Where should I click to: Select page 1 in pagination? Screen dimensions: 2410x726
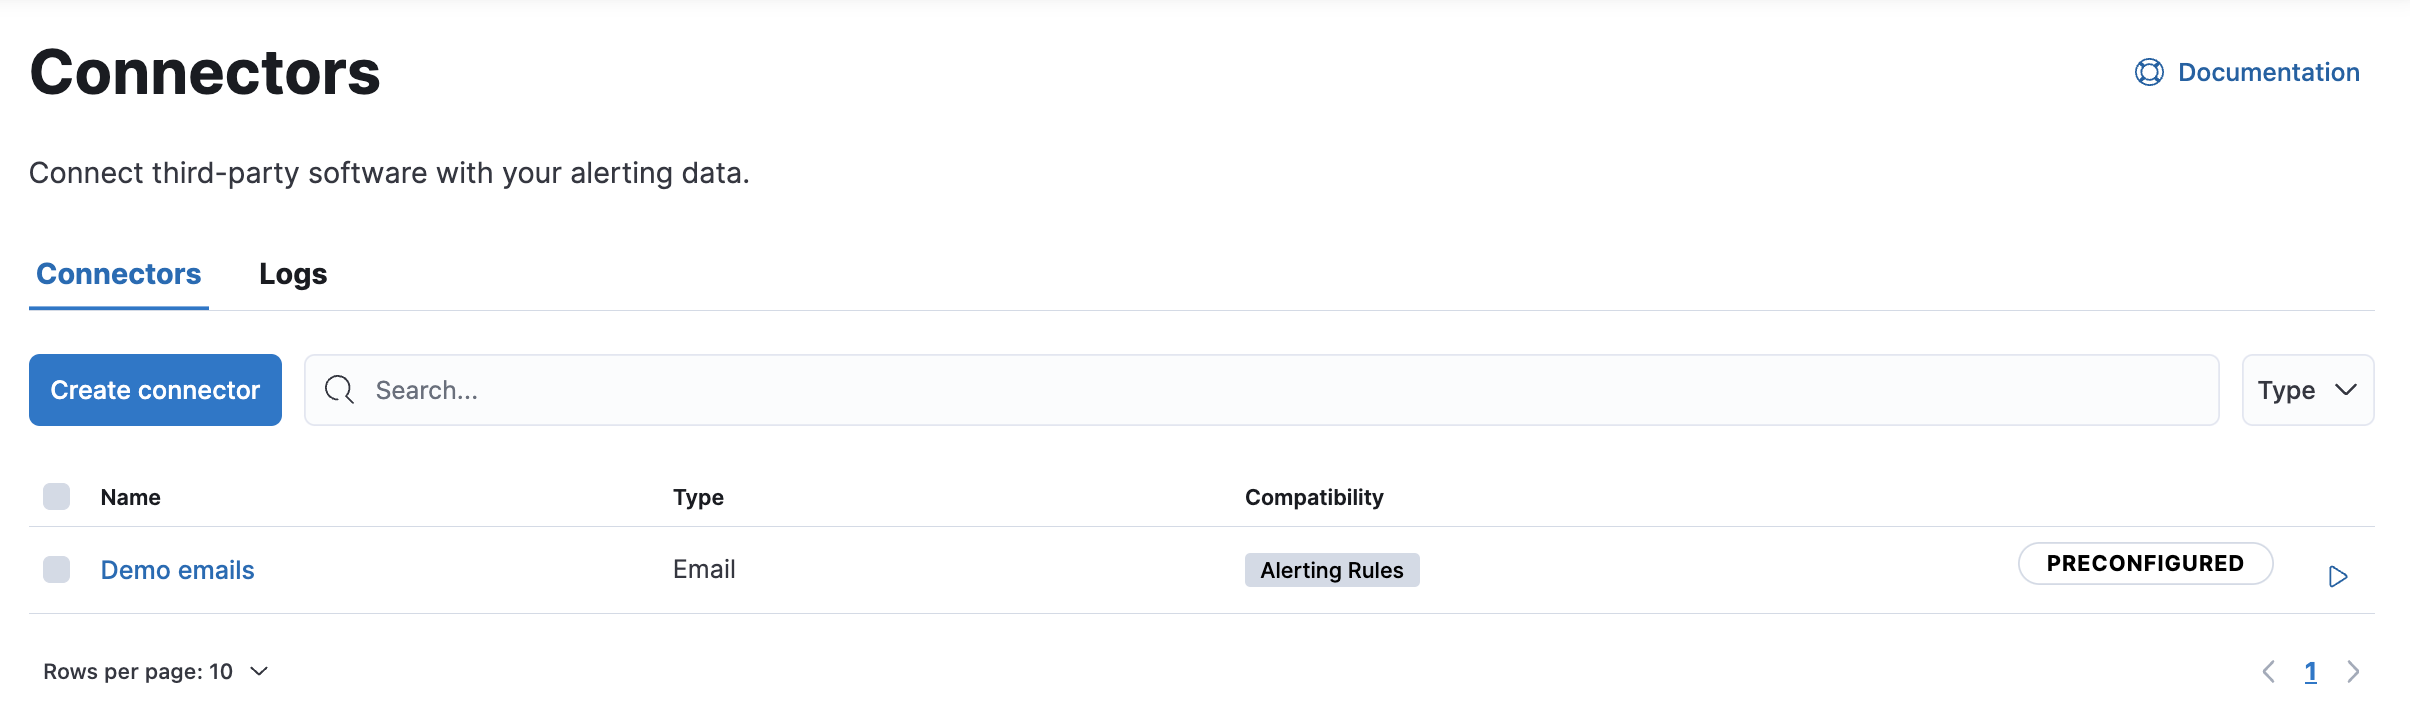[x=2311, y=672]
